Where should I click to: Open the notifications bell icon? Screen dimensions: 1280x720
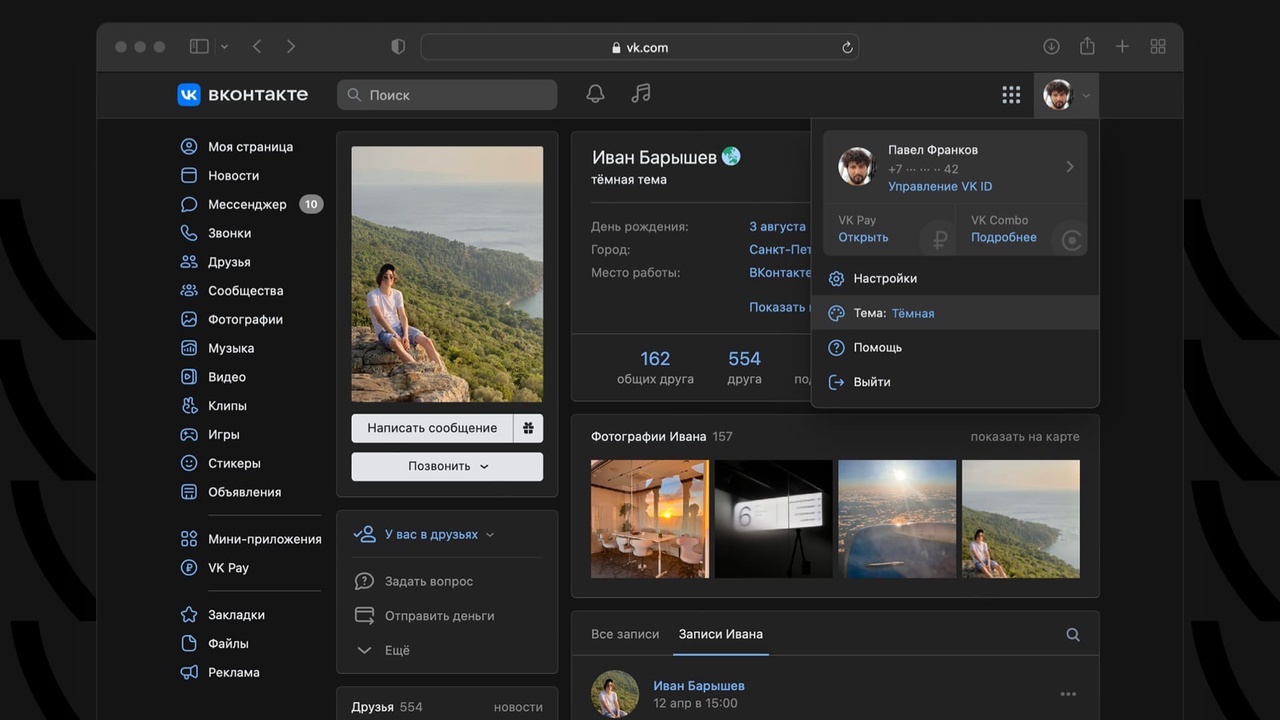coord(595,94)
